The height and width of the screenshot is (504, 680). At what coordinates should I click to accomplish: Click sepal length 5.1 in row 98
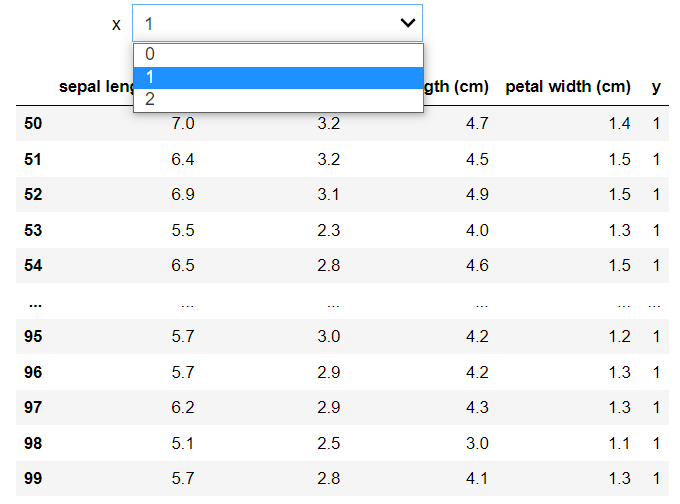pos(183,443)
